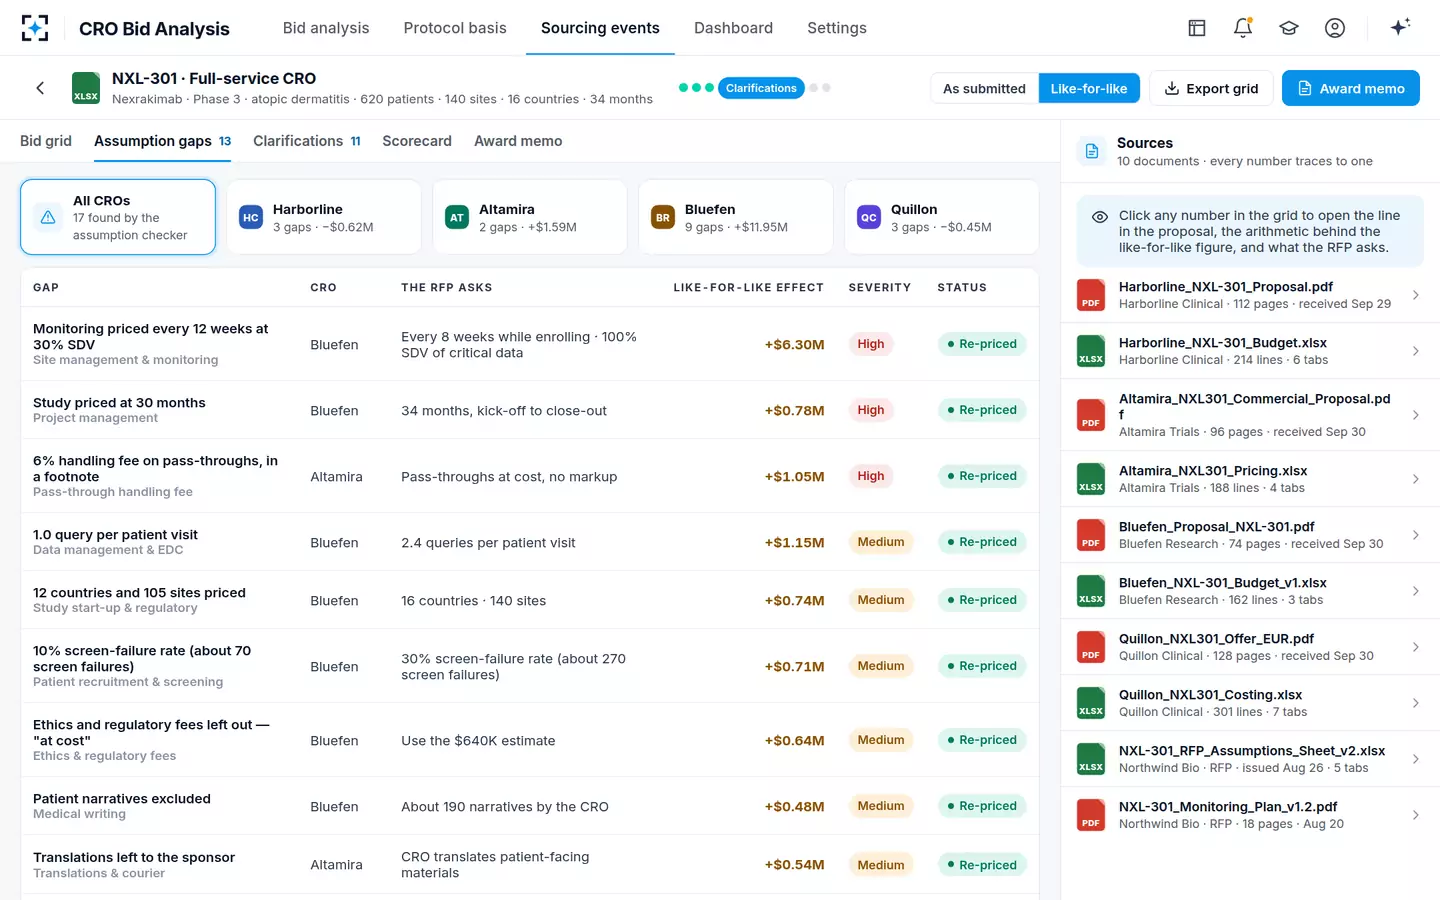Expand Harborline_NXL-301_Budget.xlsx chevron
Image resolution: width=1440 pixels, height=900 pixels.
pyautogui.click(x=1416, y=351)
